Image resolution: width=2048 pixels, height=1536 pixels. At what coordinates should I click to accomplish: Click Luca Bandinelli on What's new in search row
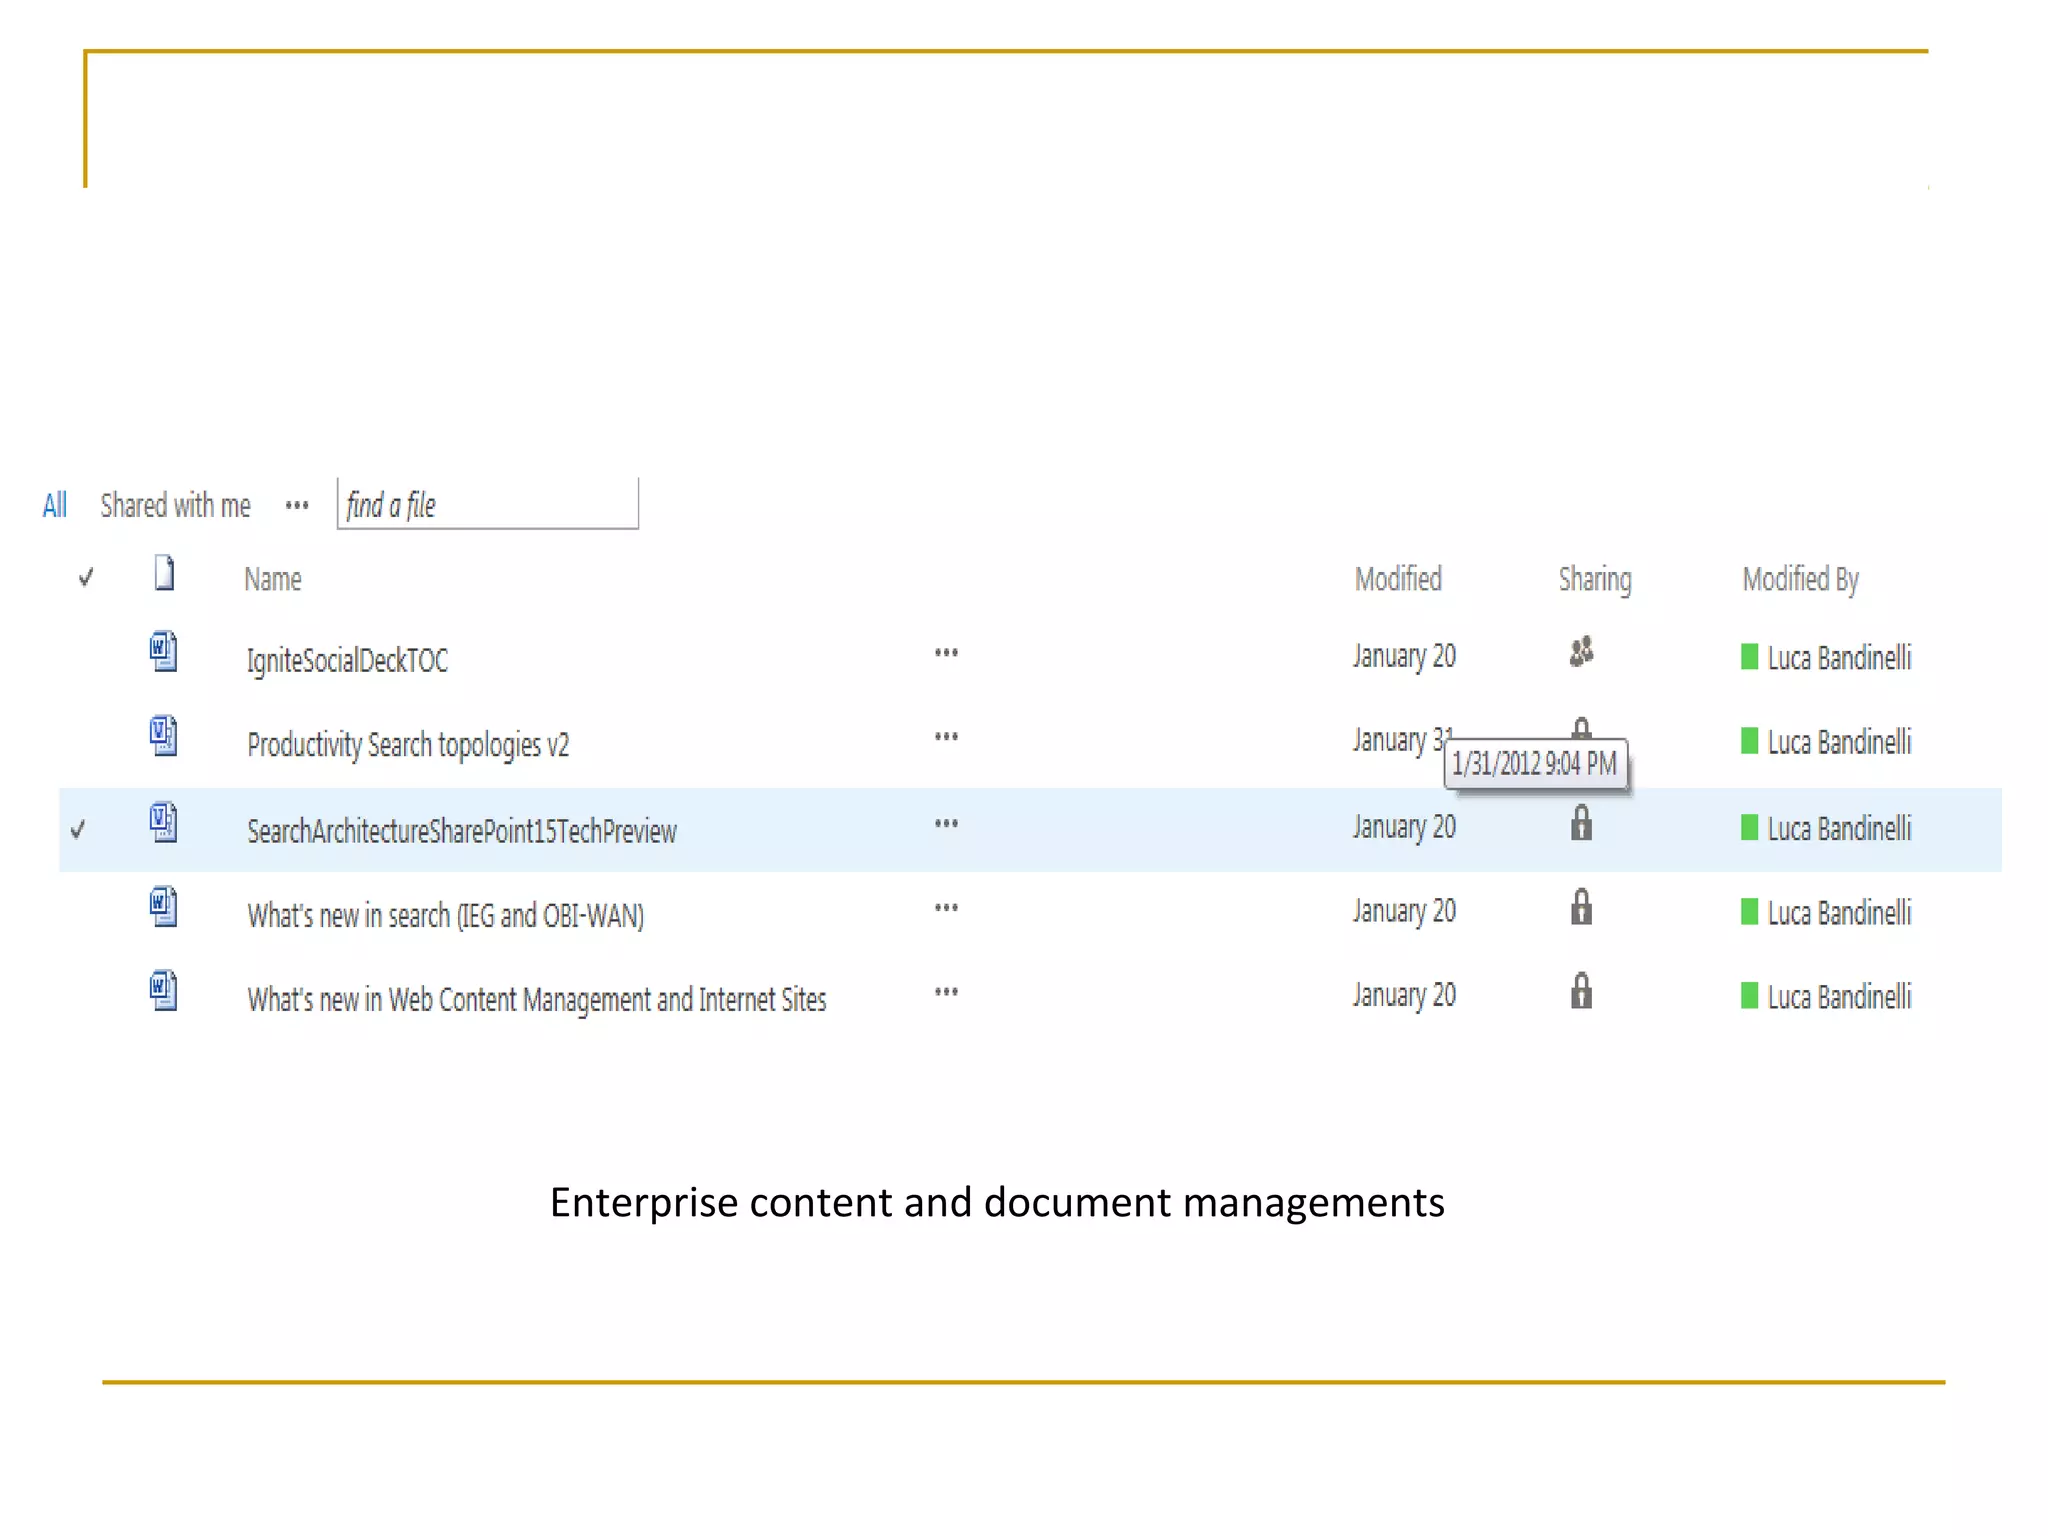click(x=1839, y=912)
